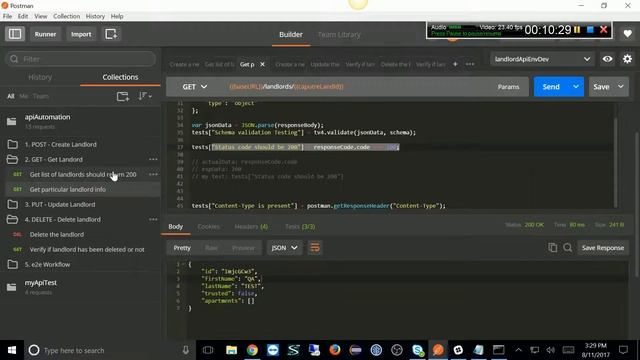Image resolution: width=640 pixels, height=360 pixels.
Task: Open environment quick look eye icon
Action: pos(607,59)
